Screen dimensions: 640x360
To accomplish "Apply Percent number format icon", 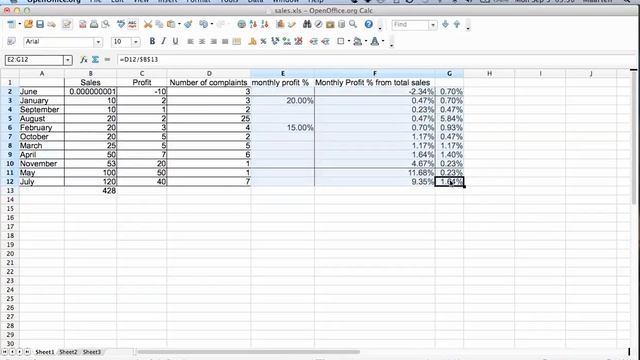I will click(263, 41).
